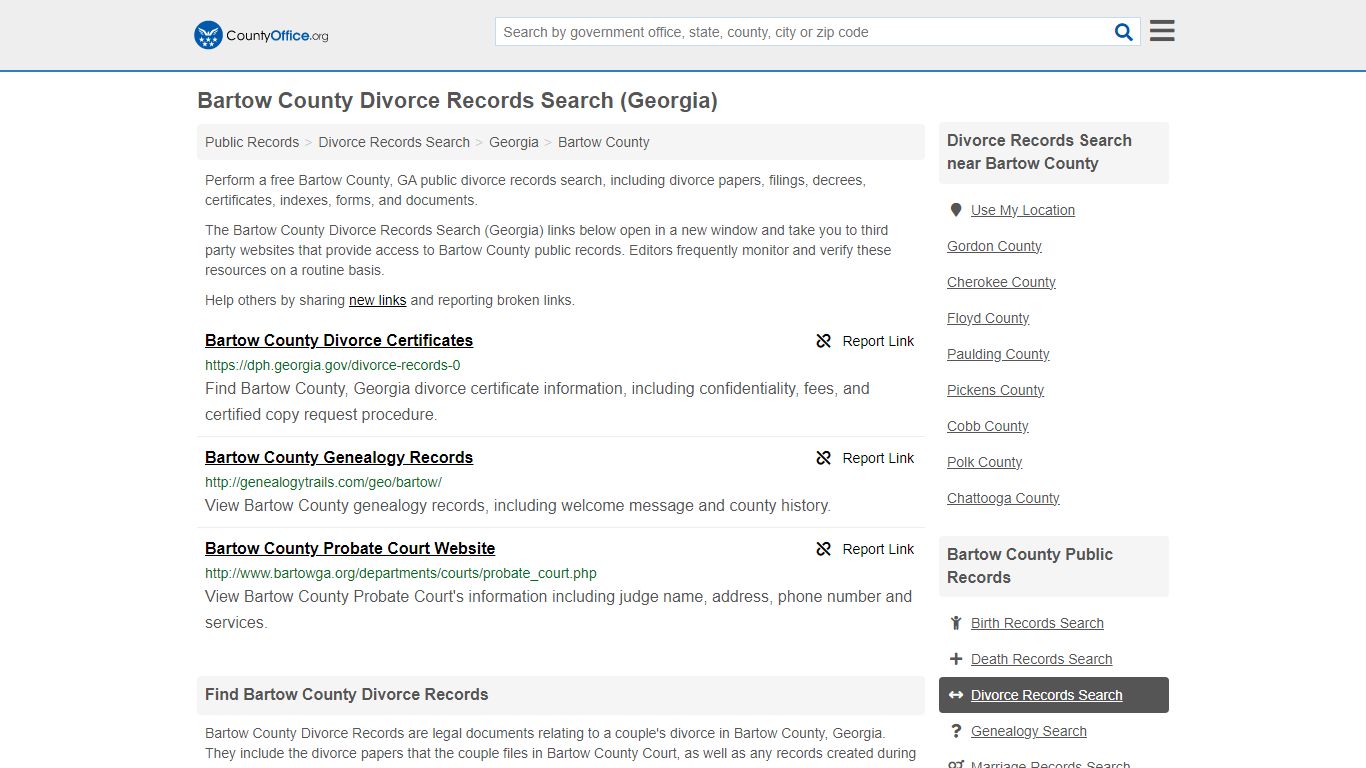Open Bartow County Probate Court Website

350,548
